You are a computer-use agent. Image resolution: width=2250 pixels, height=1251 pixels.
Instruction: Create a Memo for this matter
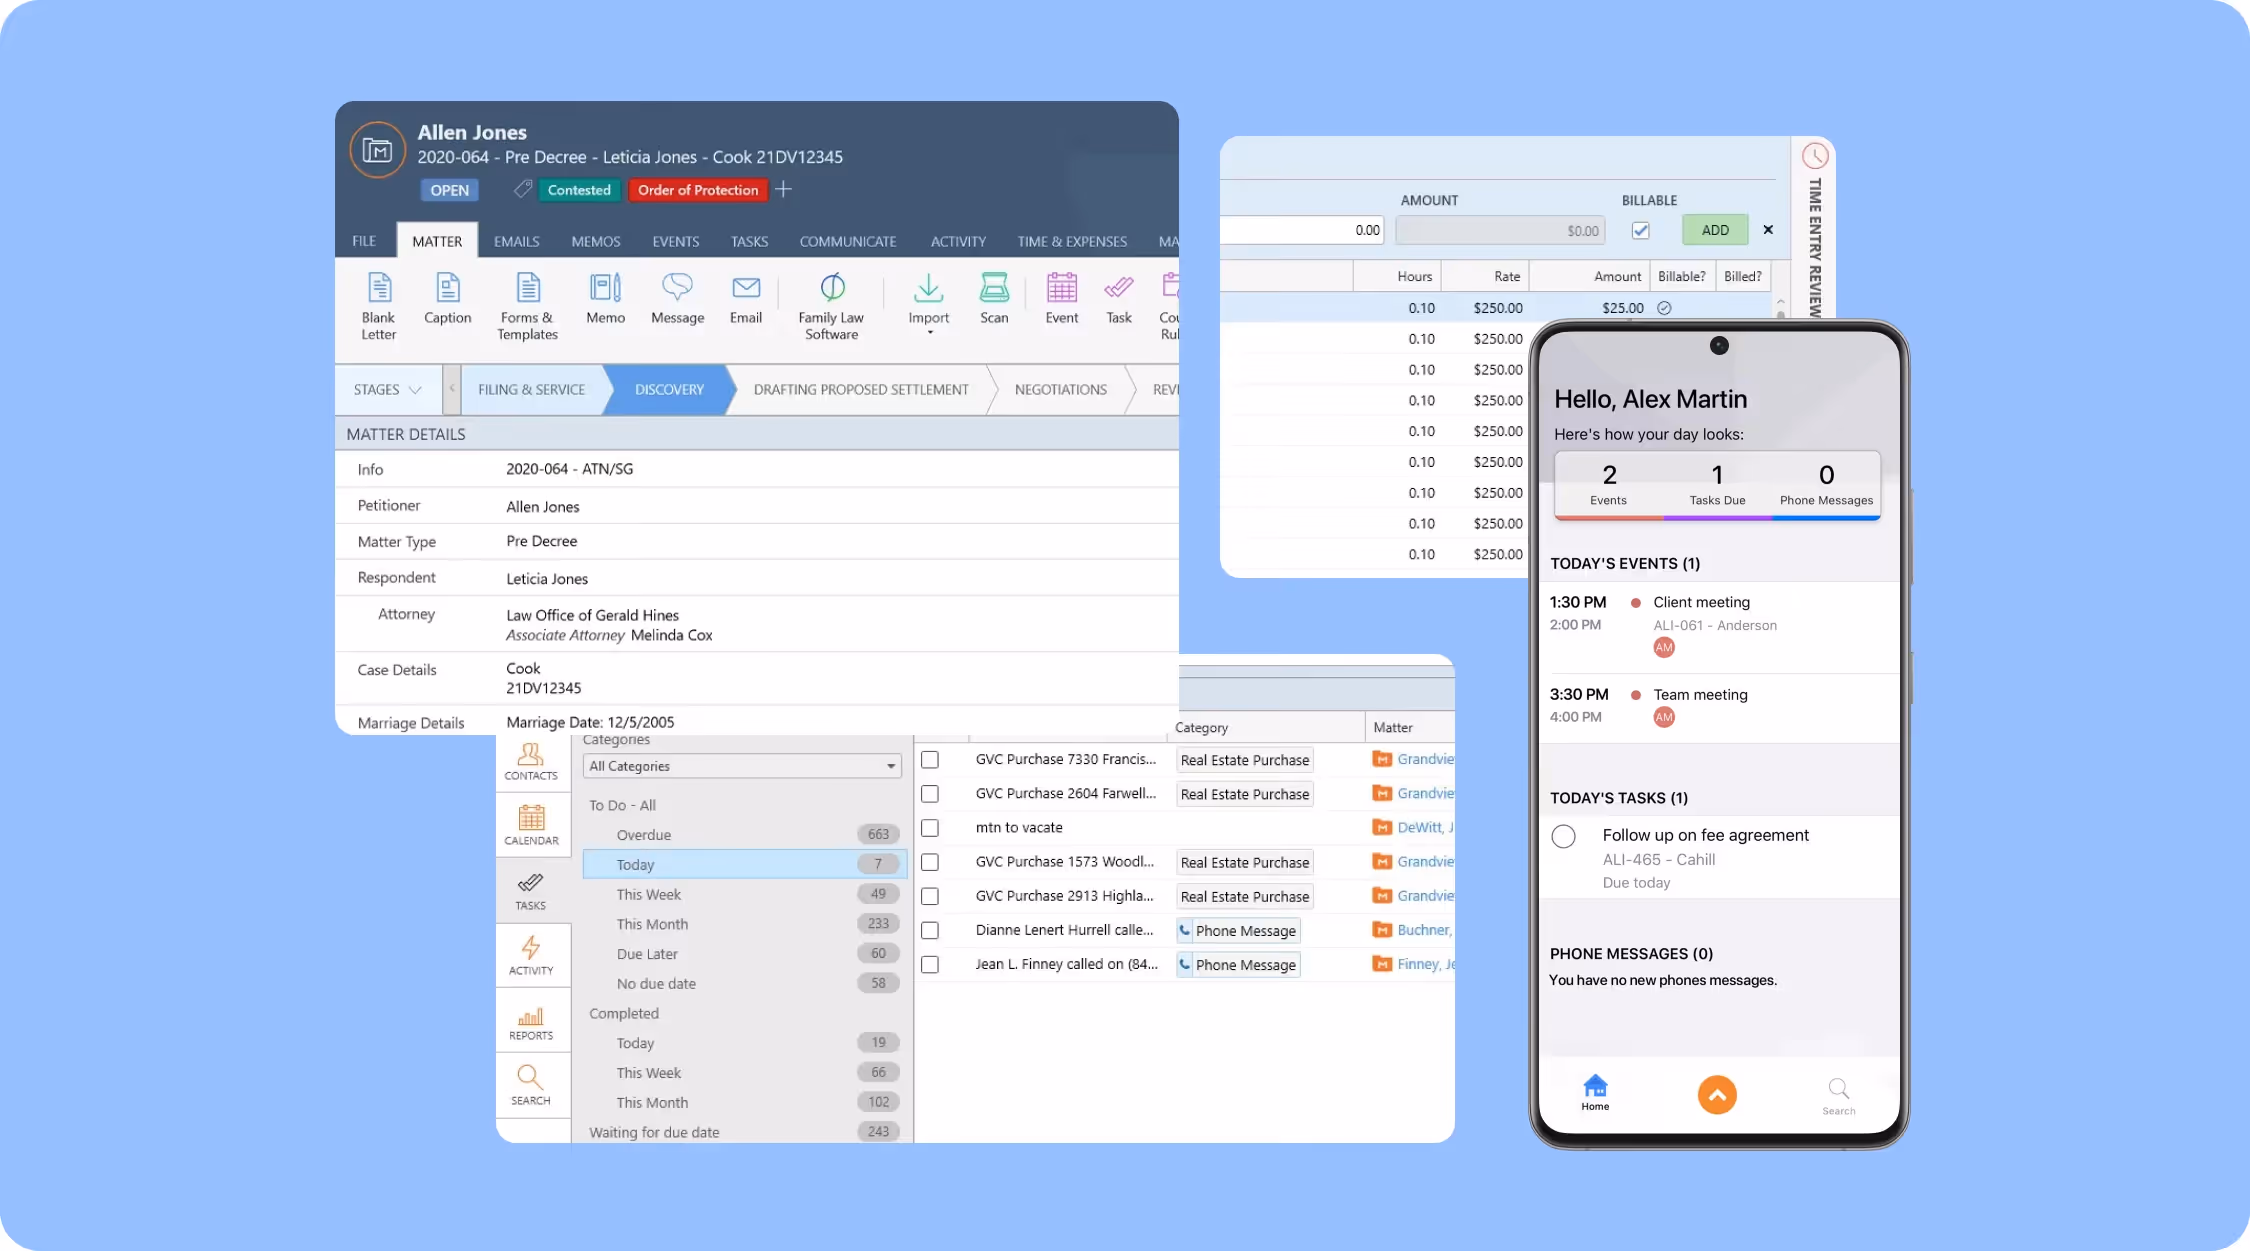pyautogui.click(x=605, y=302)
